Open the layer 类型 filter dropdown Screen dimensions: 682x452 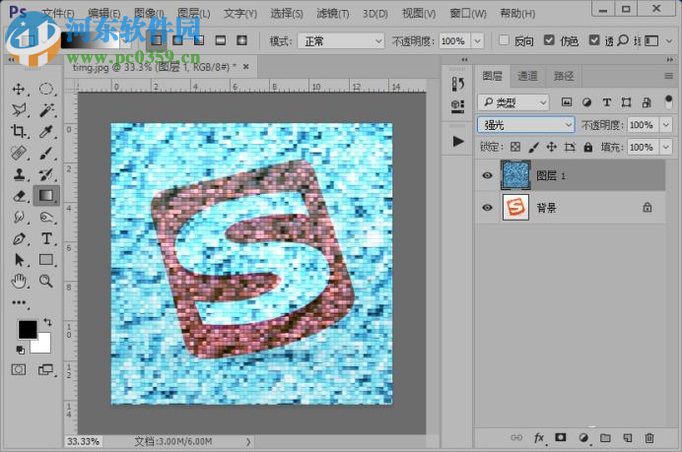pyautogui.click(x=514, y=102)
